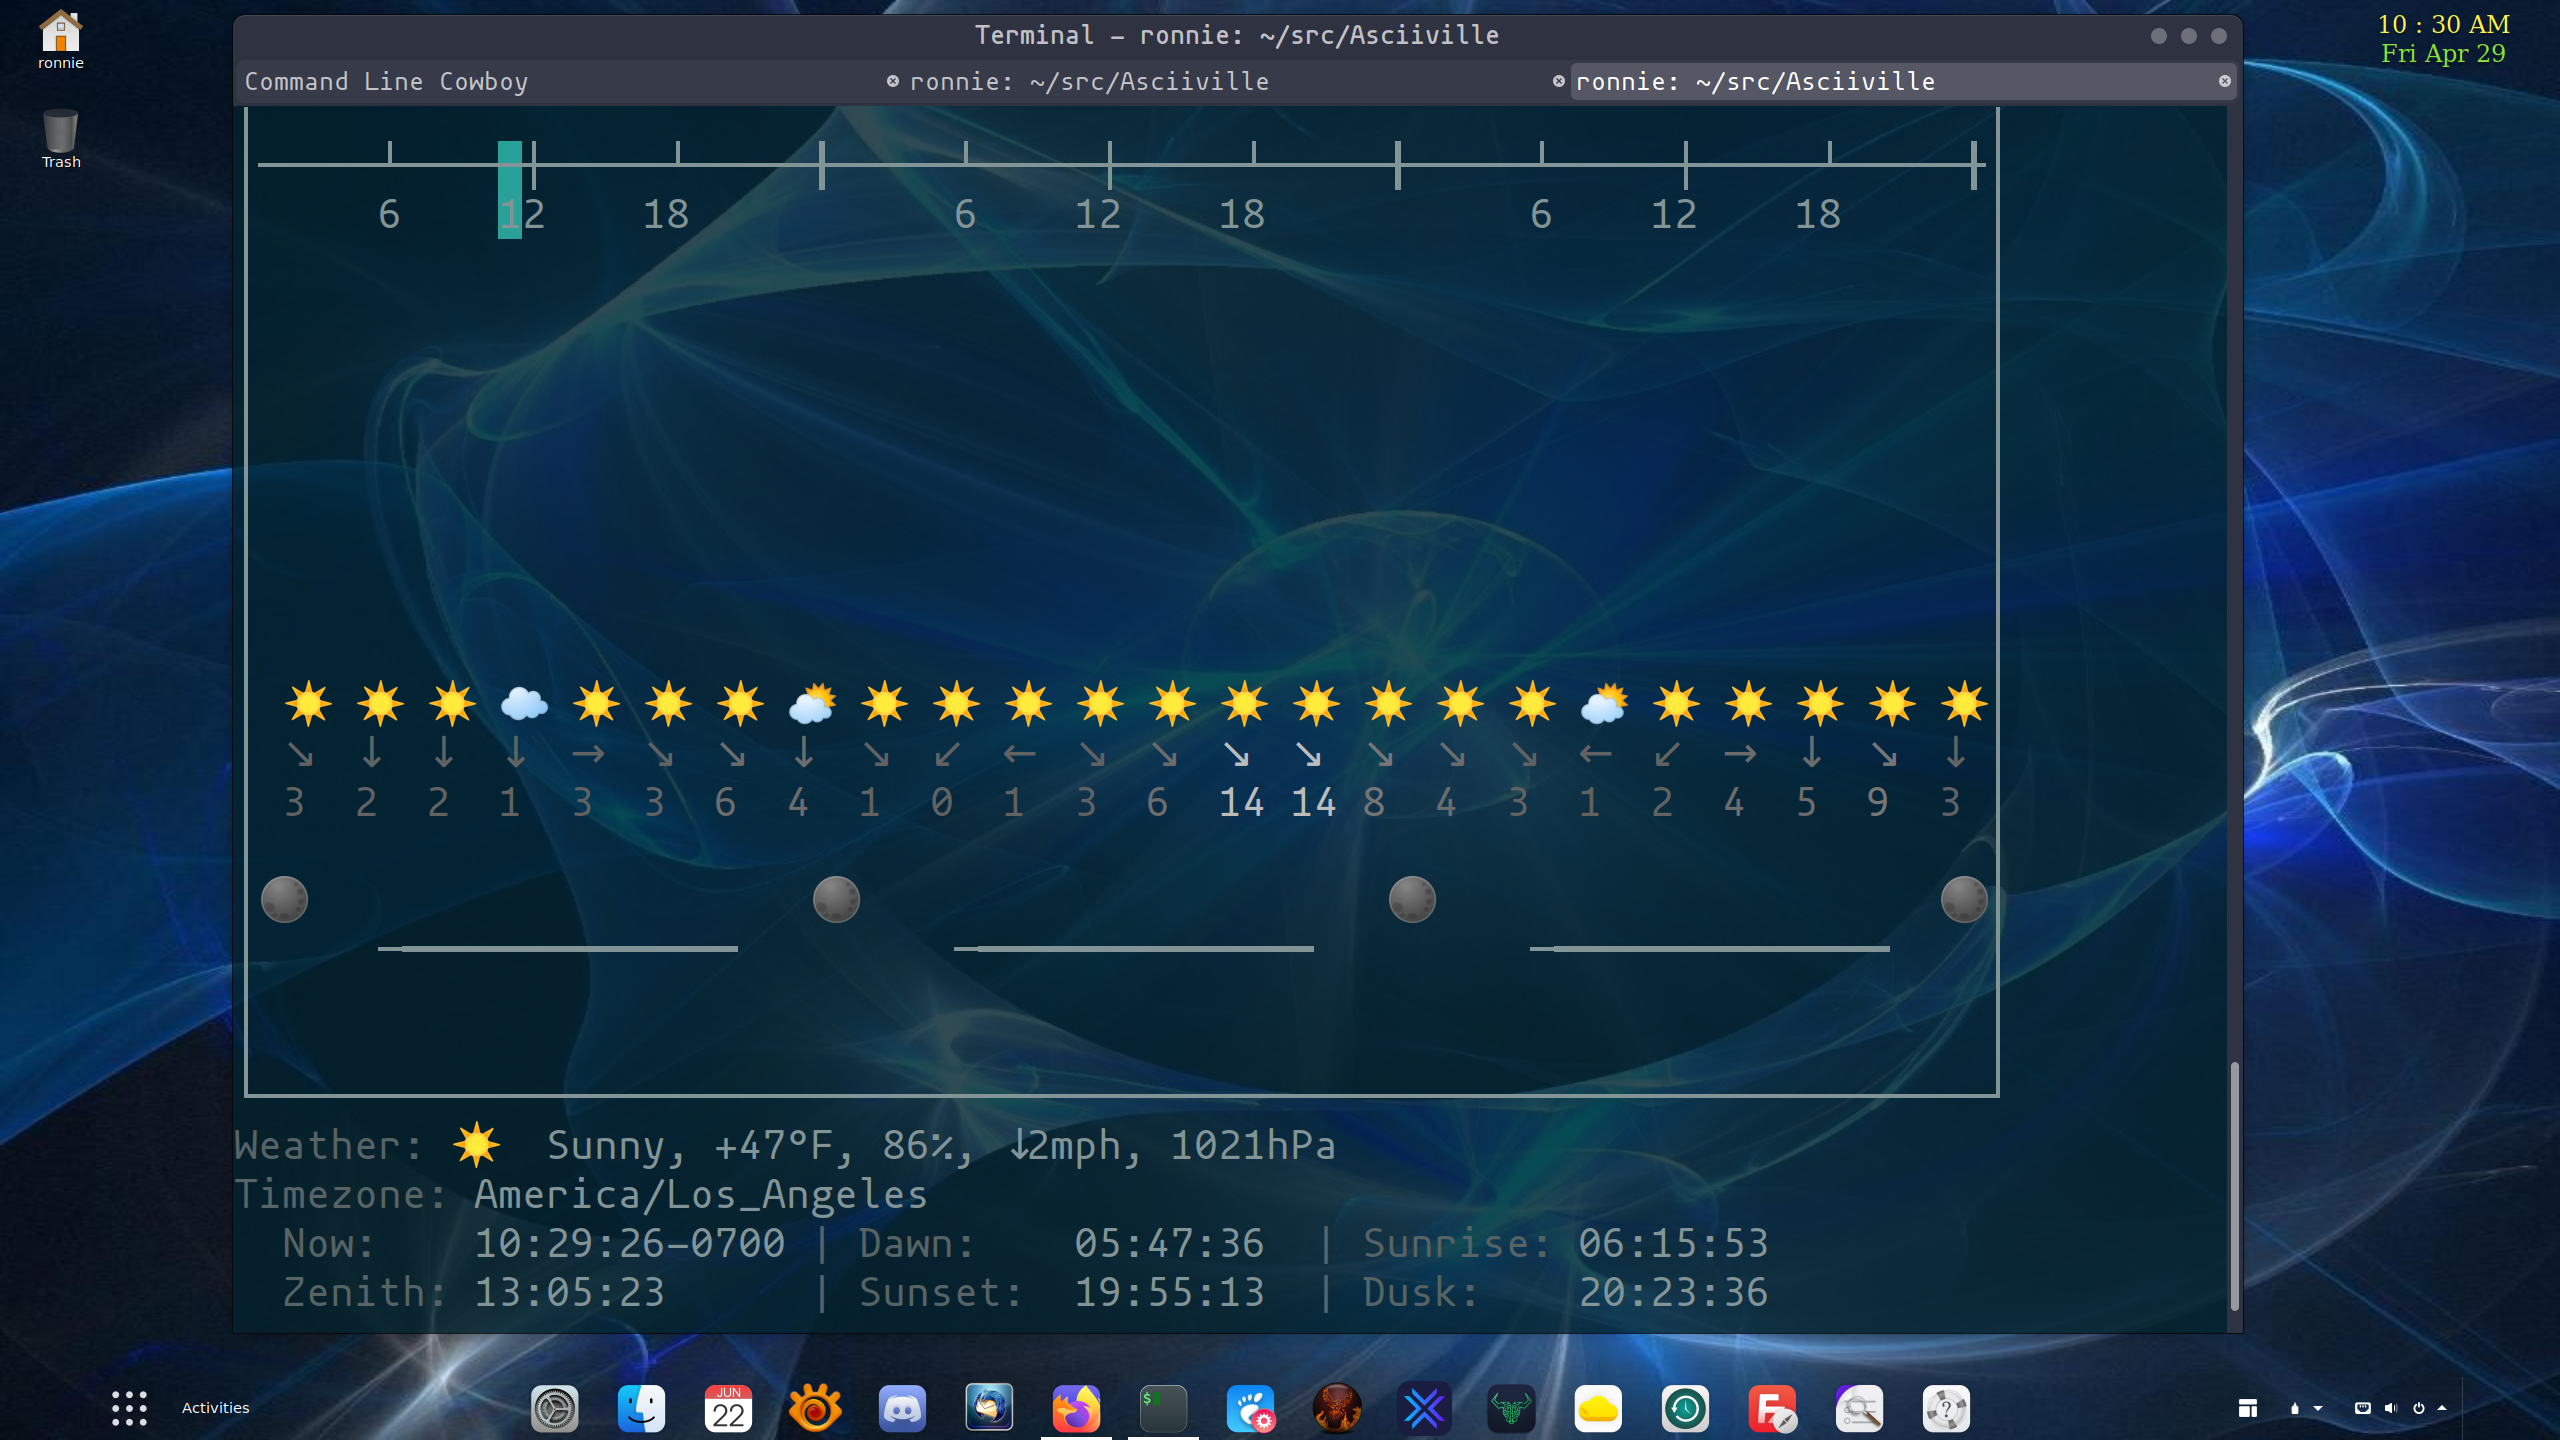Image resolution: width=2560 pixels, height=1440 pixels.
Task: Click the volume icon in system tray
Action: [2390, 1408]
